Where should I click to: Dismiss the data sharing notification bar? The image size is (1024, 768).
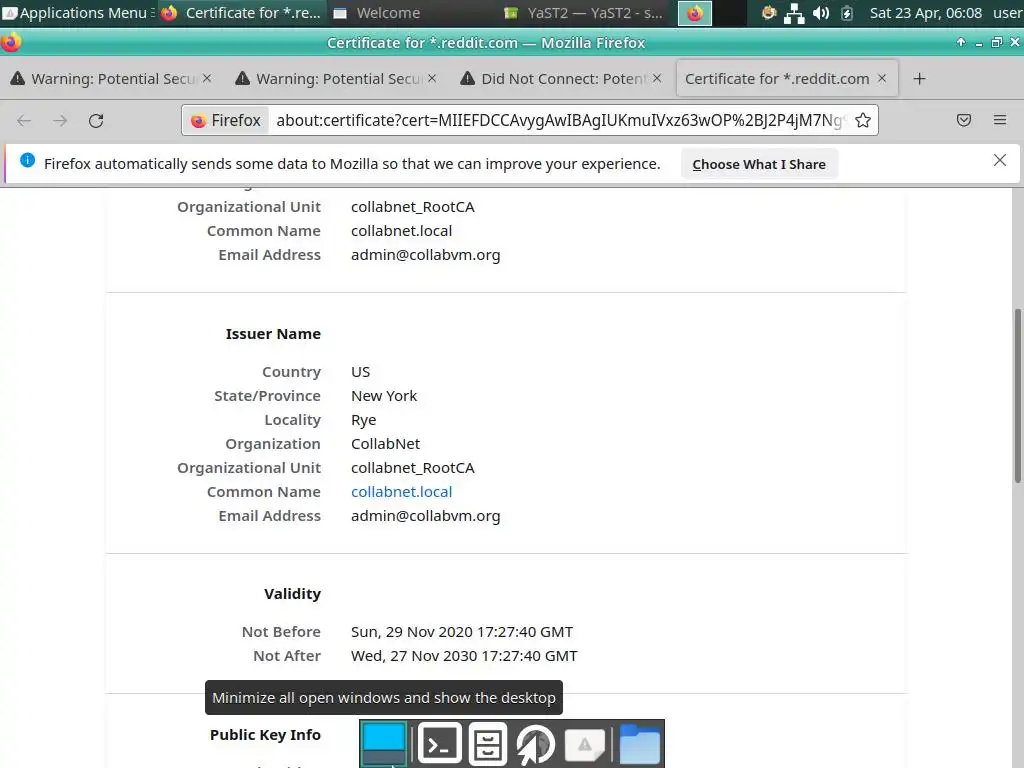1000,160
